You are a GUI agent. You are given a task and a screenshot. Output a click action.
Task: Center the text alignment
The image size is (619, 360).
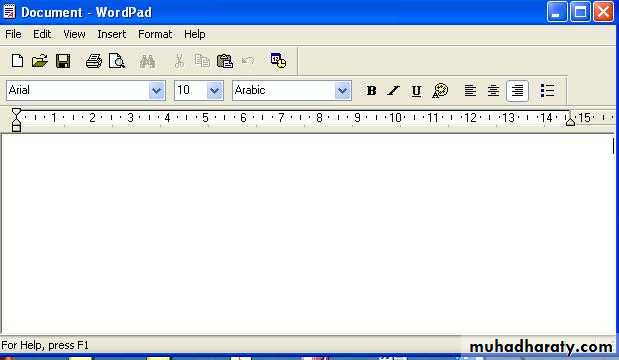pos(493,91)
